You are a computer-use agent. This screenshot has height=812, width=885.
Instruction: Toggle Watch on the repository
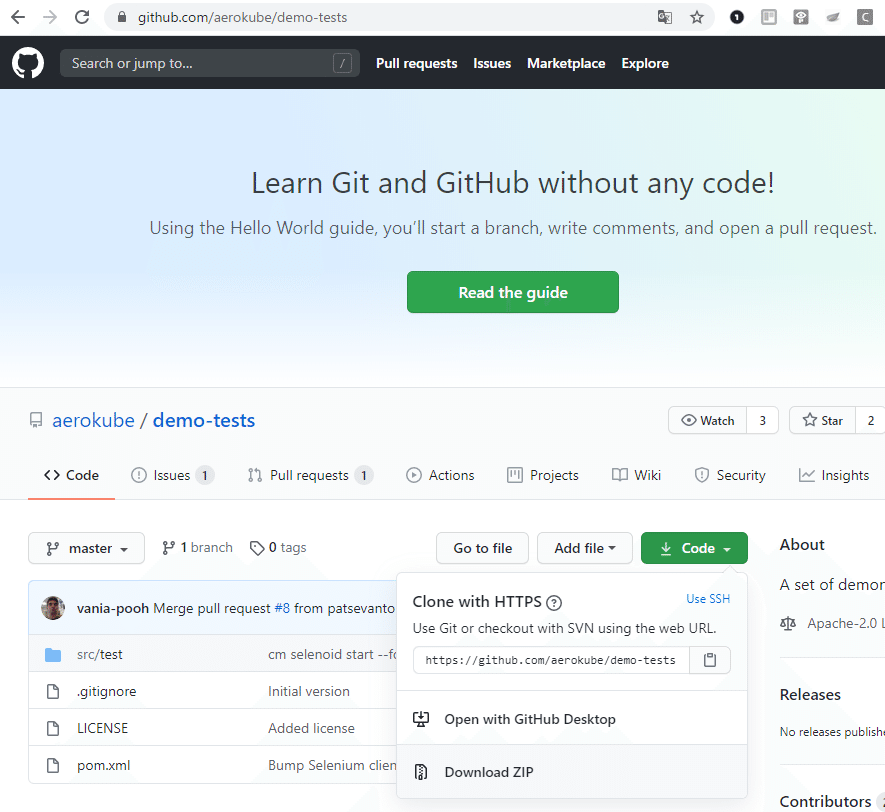click(707, 420)
